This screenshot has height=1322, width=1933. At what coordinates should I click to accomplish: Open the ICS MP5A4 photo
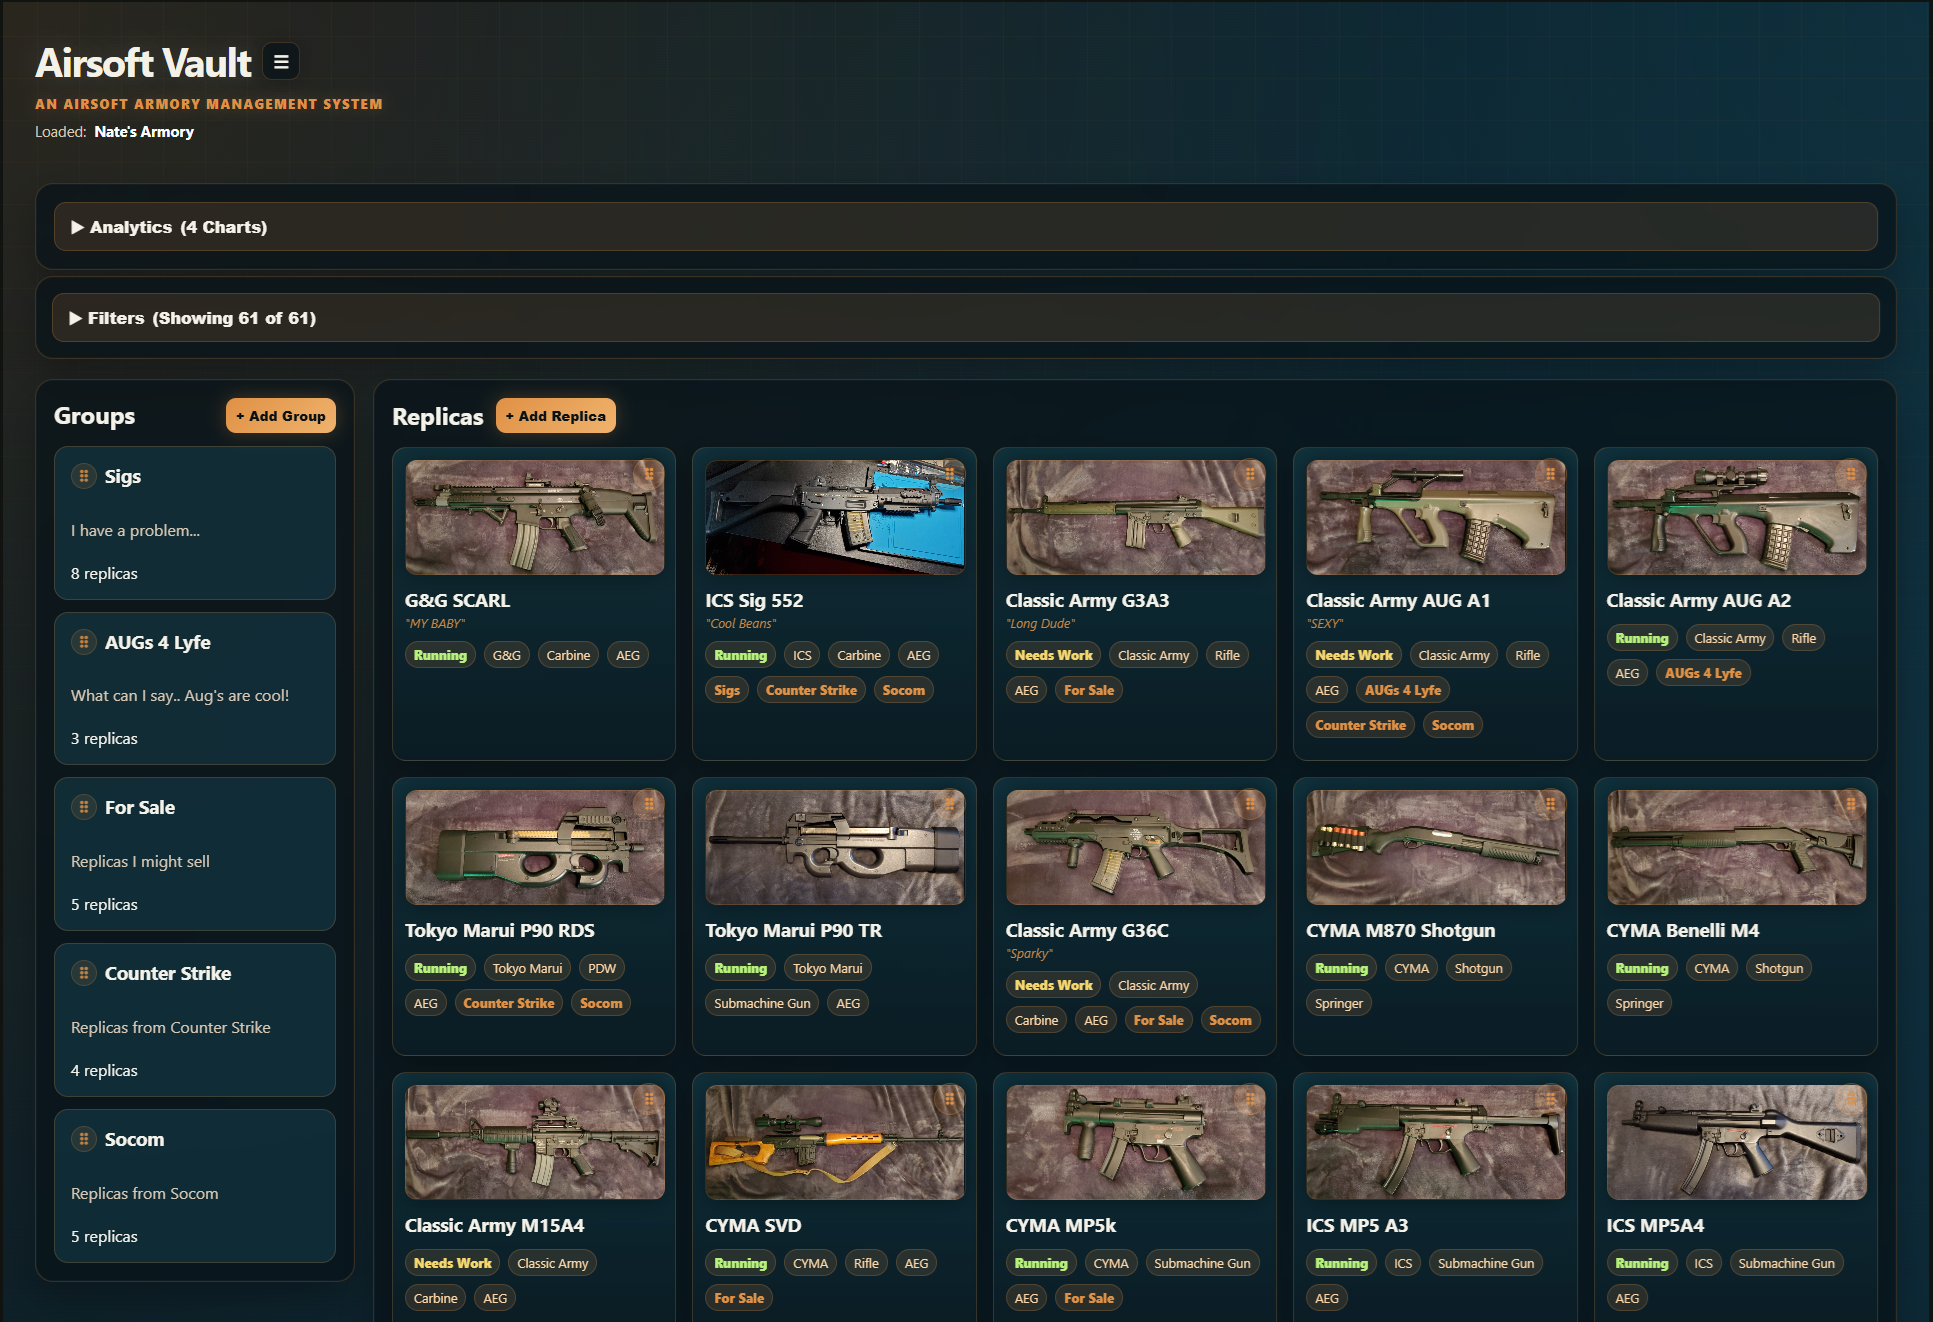pyautogui.click(x=1736, y=1142)
